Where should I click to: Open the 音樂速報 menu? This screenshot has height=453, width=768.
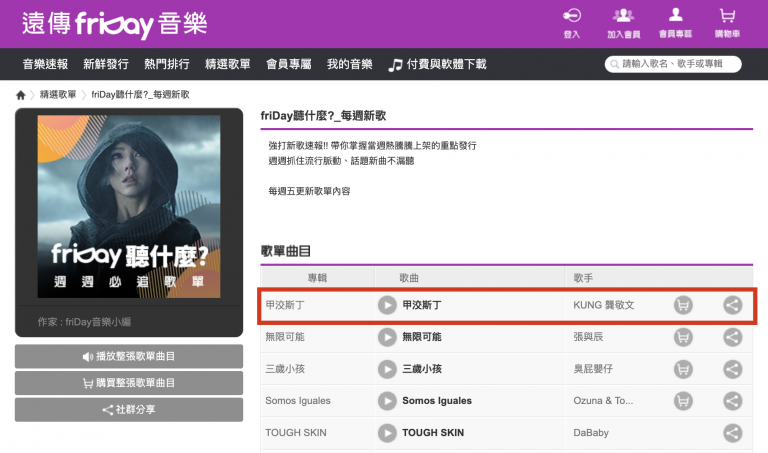point(46,64)
